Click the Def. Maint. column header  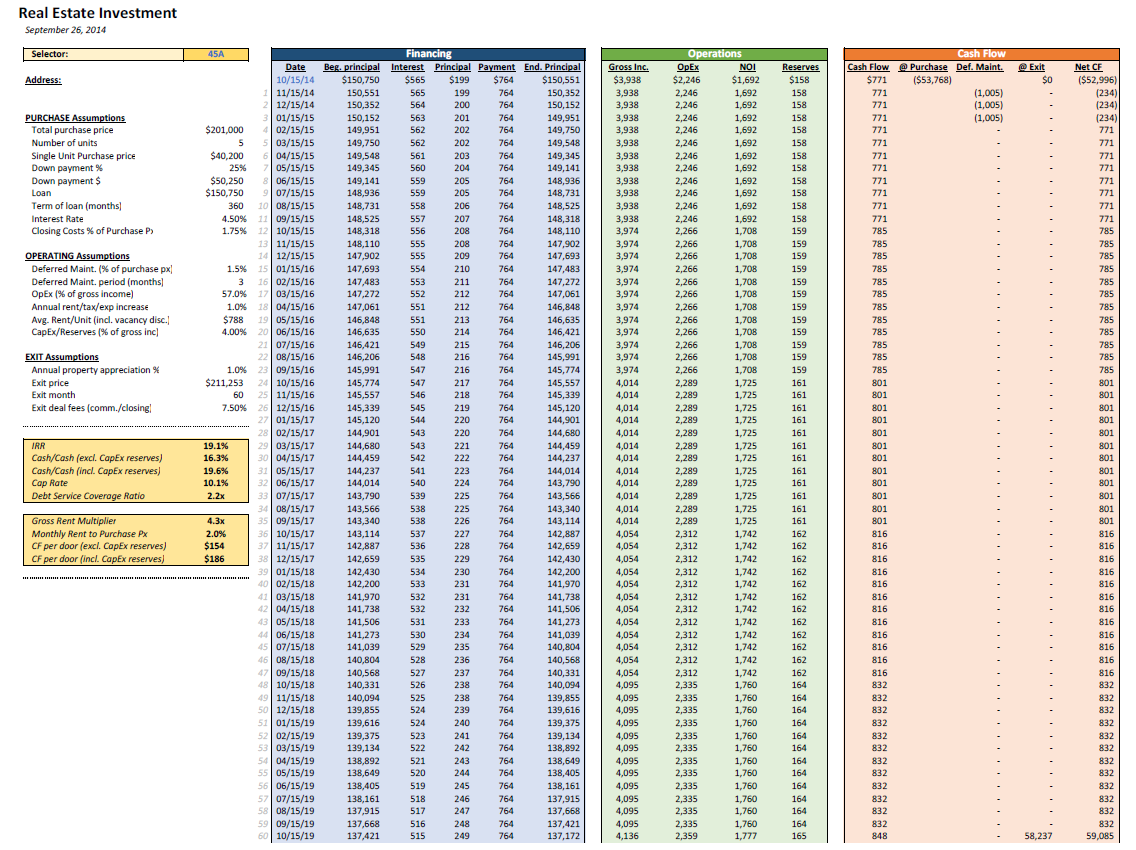click(980, 67)
